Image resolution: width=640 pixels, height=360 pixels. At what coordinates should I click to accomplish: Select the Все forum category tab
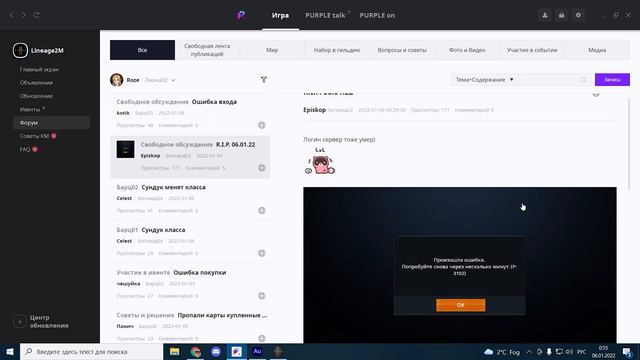tap(142, 50)
